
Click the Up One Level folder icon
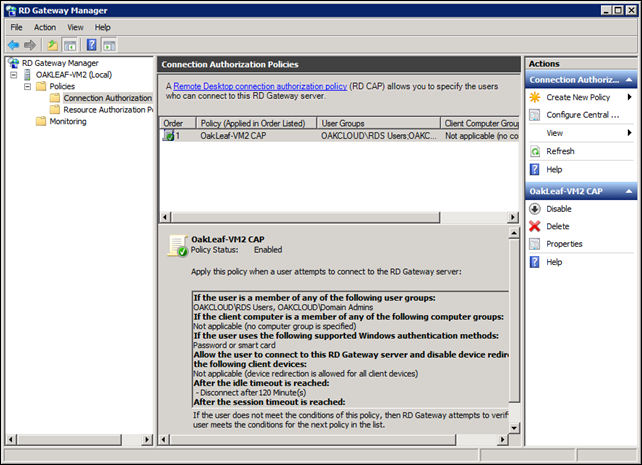click(x=52, y=45)
